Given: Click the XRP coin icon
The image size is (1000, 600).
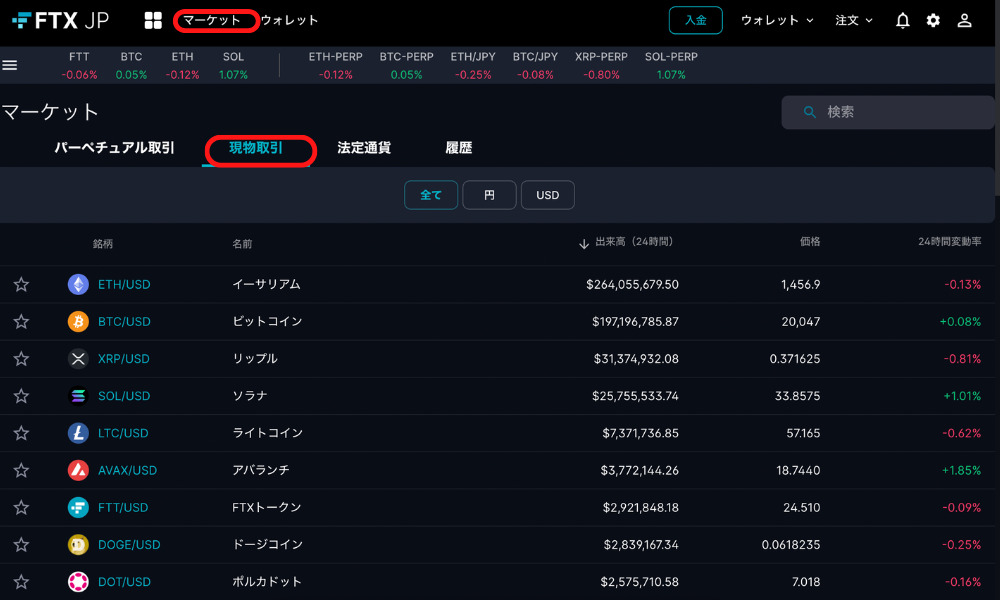Looking at the screenshot, I should coord(78,358).
